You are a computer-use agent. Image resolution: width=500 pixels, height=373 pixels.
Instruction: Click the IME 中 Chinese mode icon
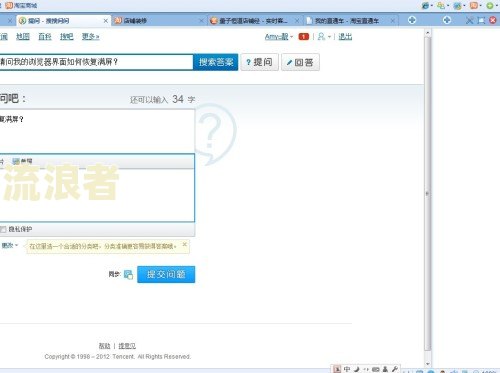pos(347,369)
